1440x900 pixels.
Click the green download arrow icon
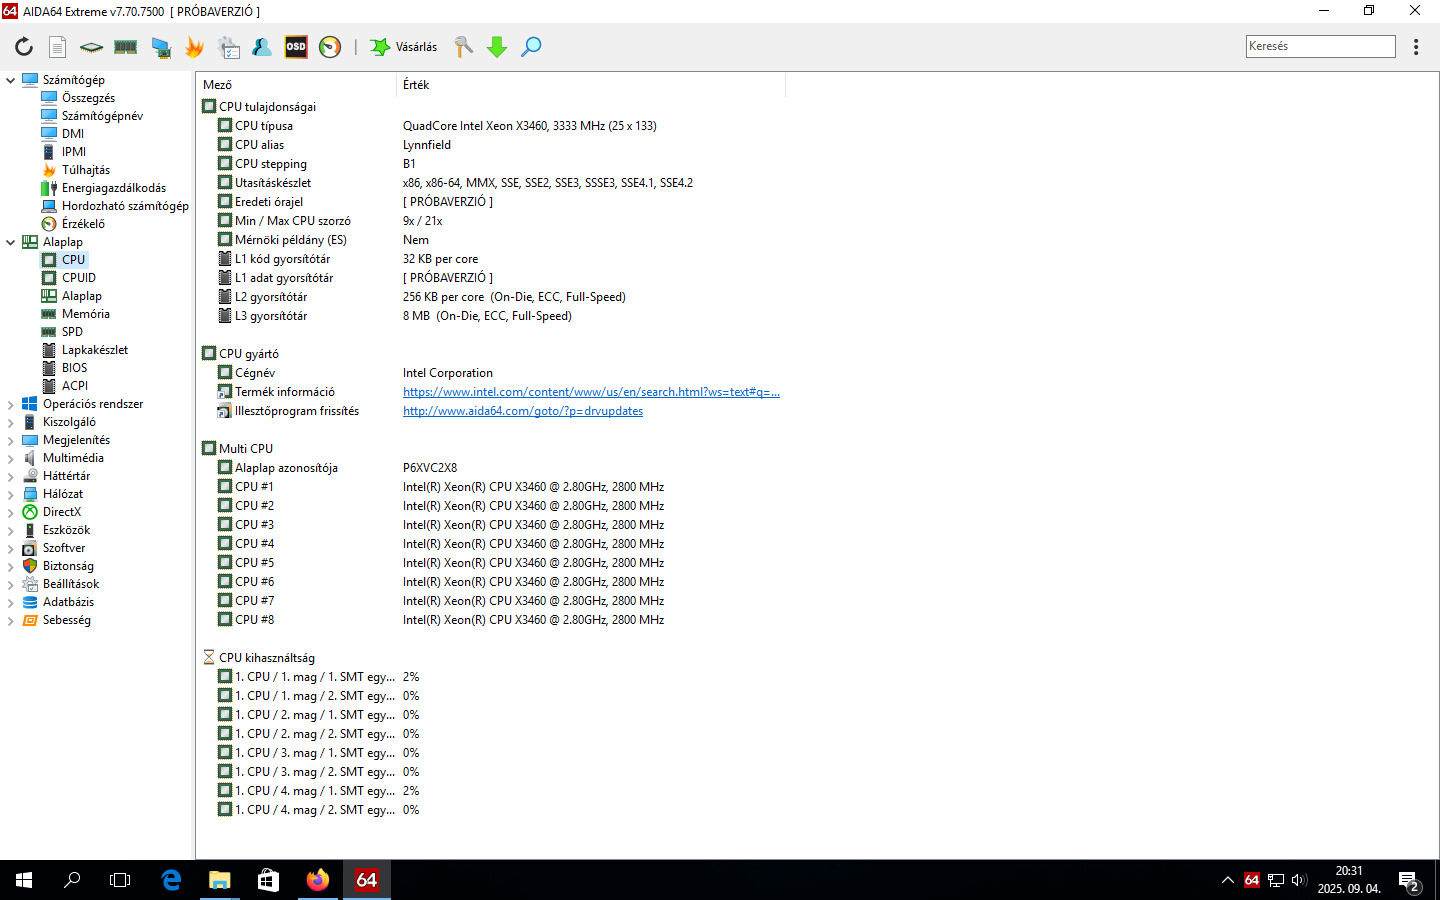pyautogui.click(x=497, y=47)
